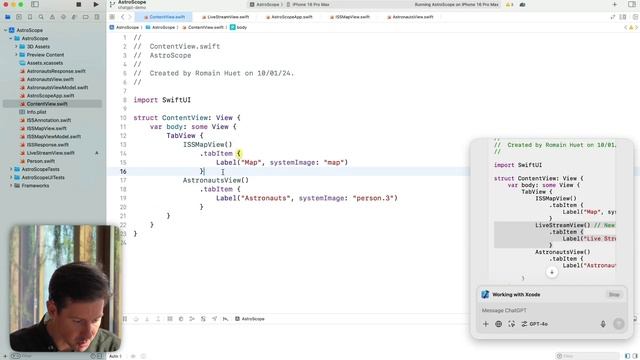Toggle ChatGPT web search globe icon
This screenshot has width=640, height=360.
498,324
